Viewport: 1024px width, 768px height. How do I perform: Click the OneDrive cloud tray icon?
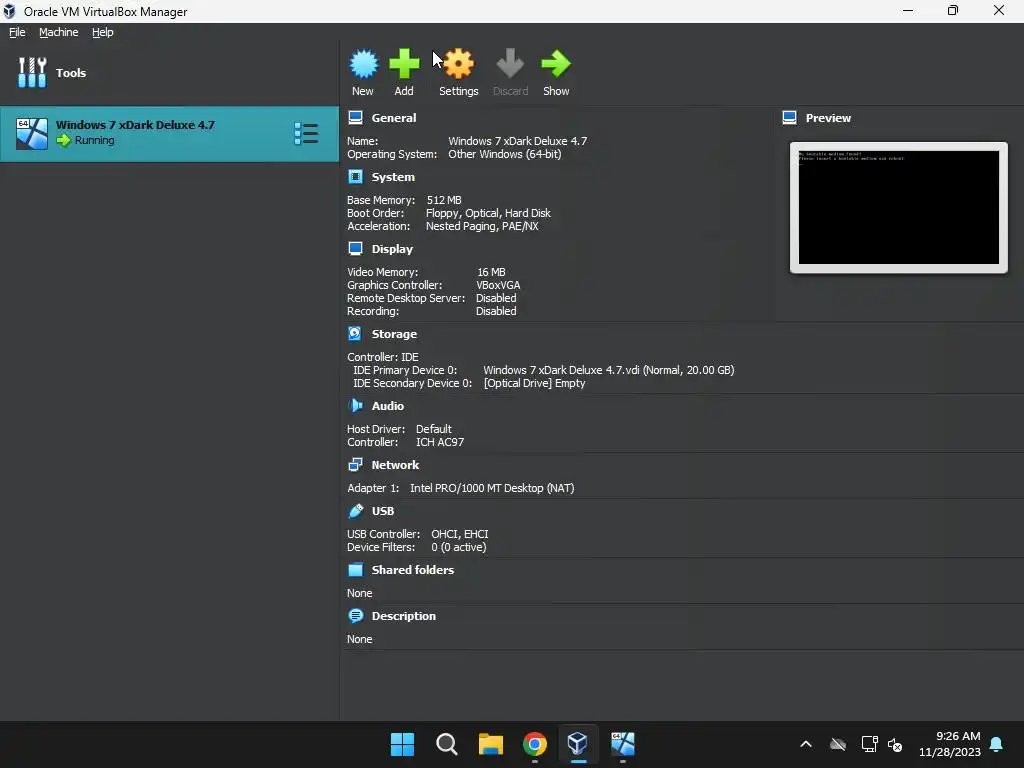[x=838, y=744]
